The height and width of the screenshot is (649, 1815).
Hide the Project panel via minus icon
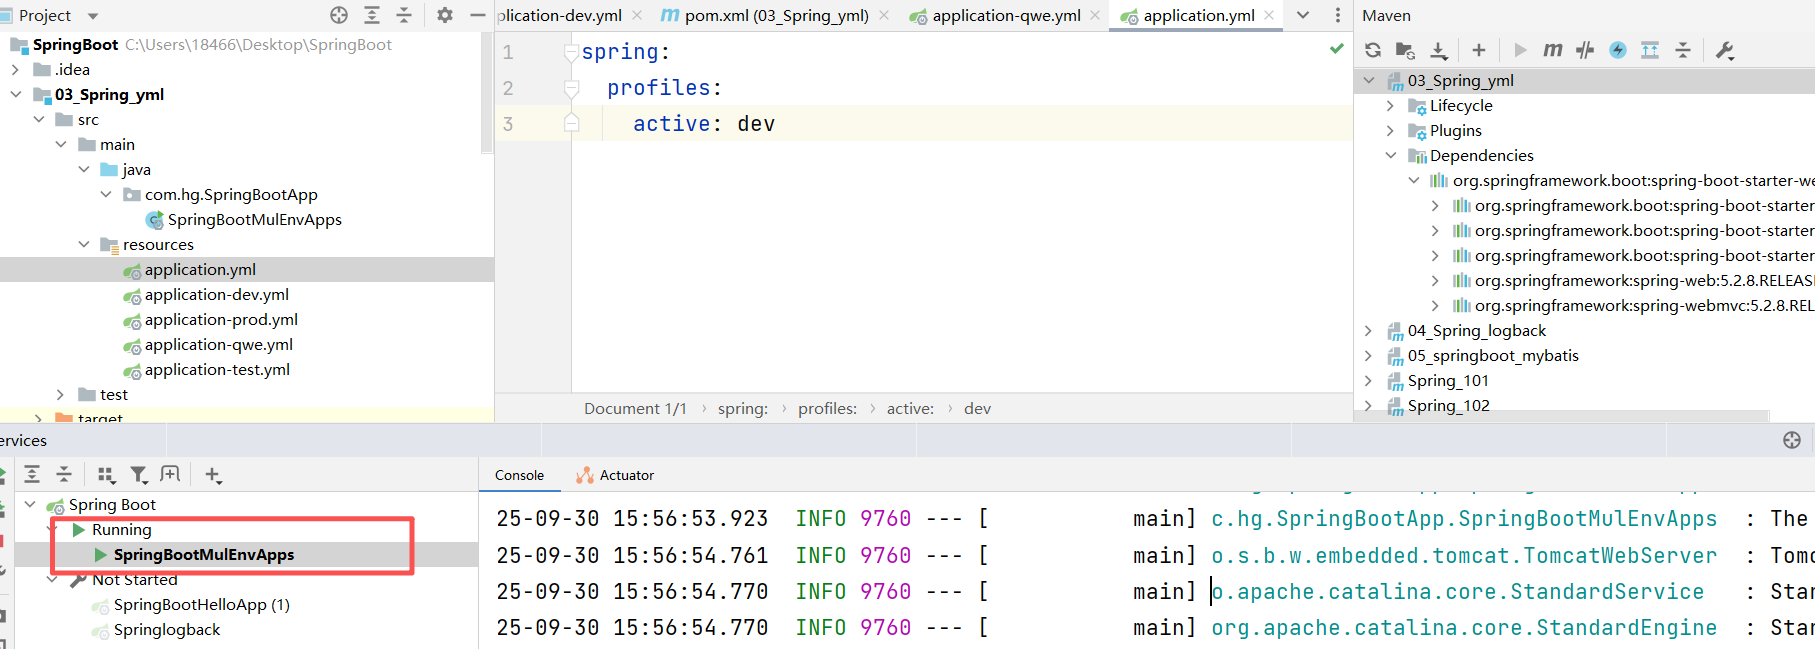(477, 15)
